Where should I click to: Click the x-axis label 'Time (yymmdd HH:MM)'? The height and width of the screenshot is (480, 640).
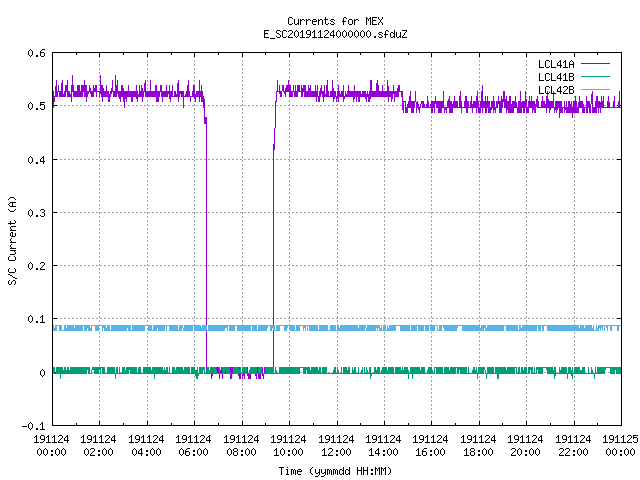(x=335, y=471)
